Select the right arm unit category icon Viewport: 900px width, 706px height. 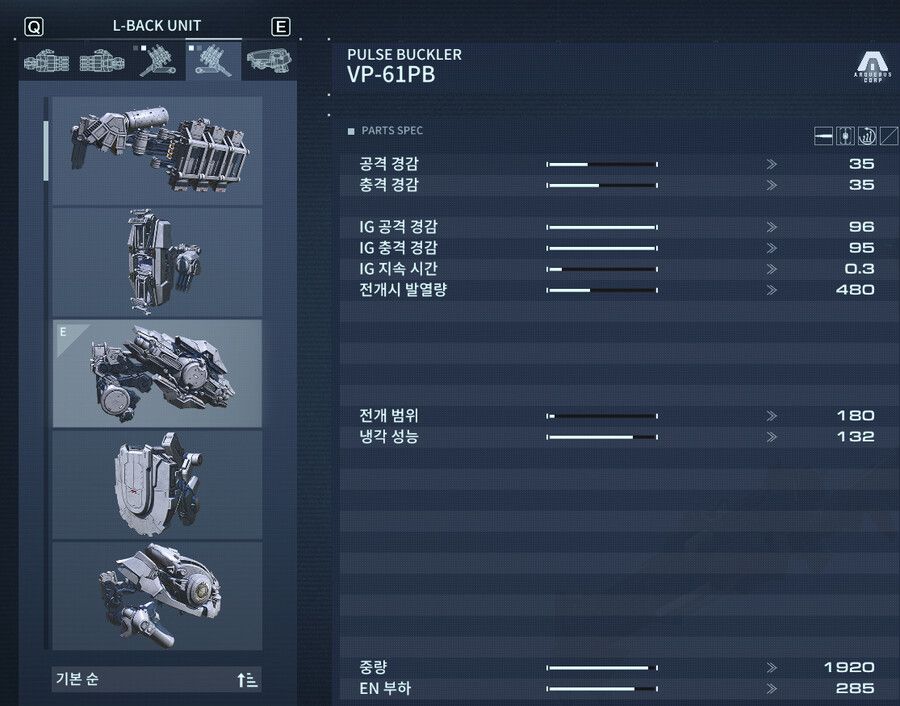click(x=46, y=61)
